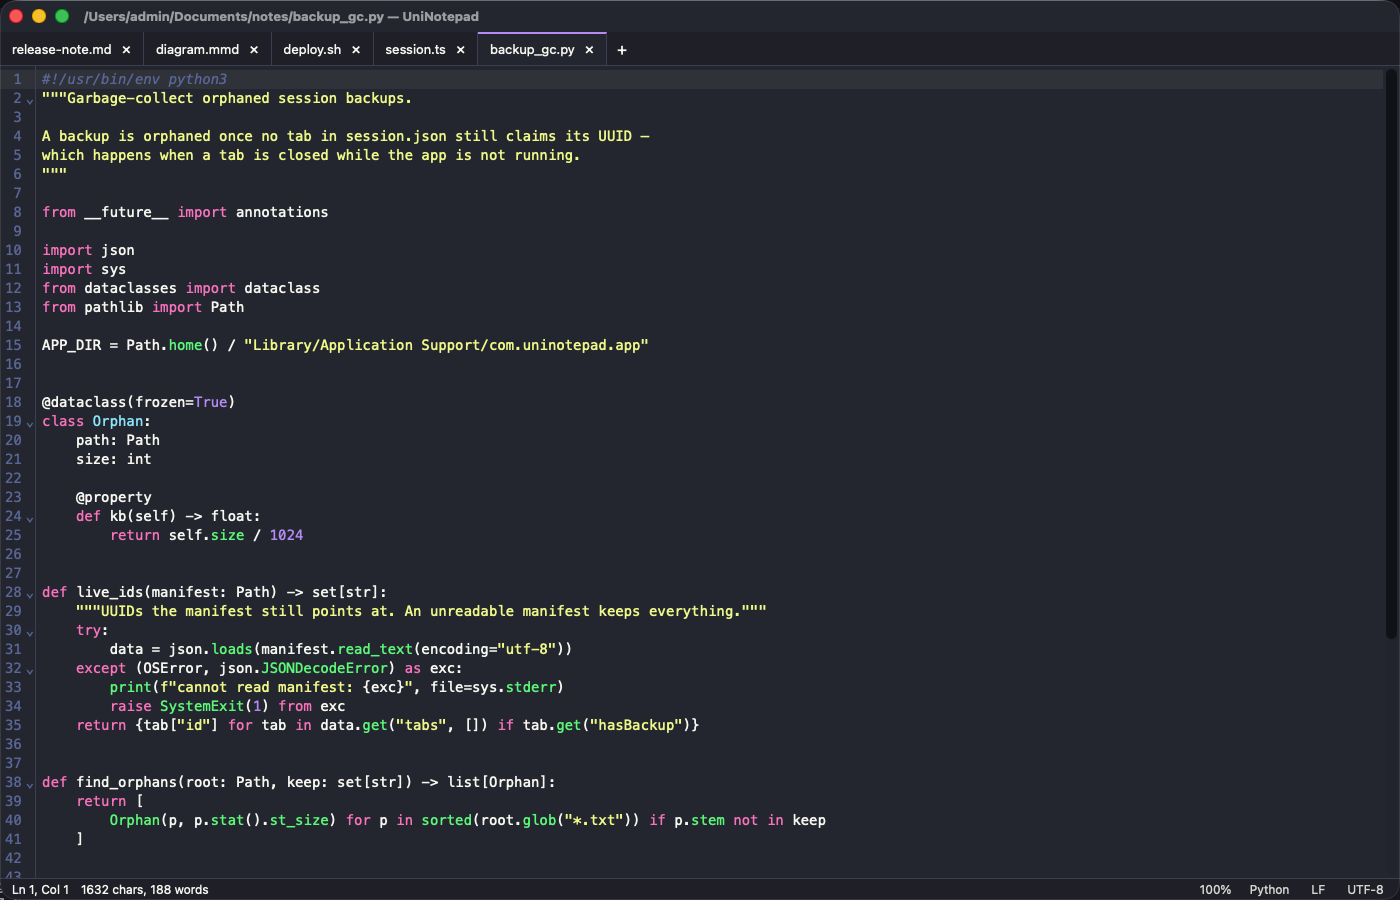
Task: Click the number 1024 in the code
Action: pos(286,535)
